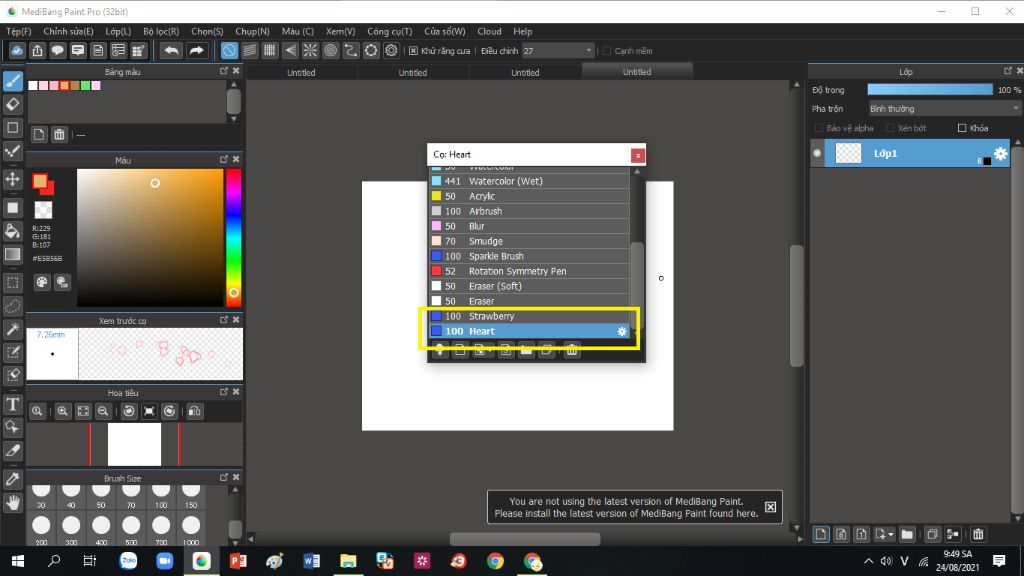Click the Windows Start button
Viewport: 1024px width, 576px height.
tap(18, 561)
